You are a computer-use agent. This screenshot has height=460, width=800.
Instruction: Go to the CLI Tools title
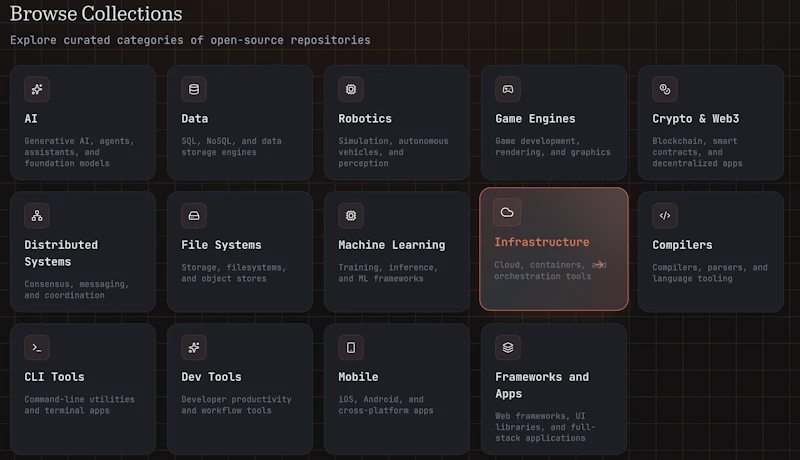tap(55, 377)
